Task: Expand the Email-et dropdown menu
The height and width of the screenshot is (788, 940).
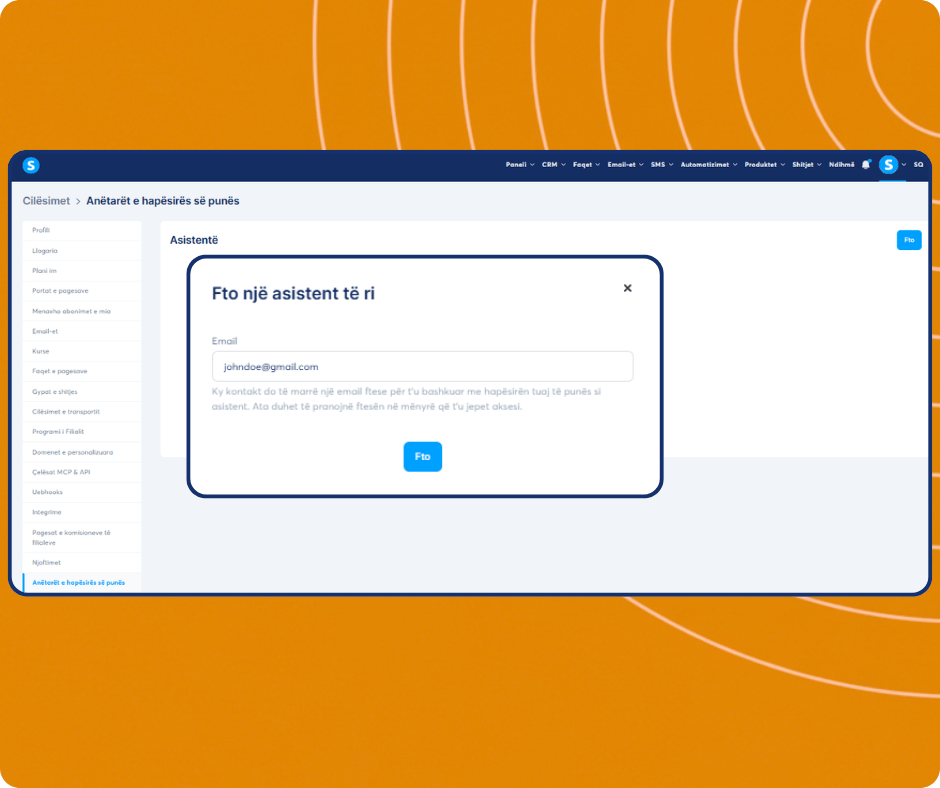Action: [625, 164]
